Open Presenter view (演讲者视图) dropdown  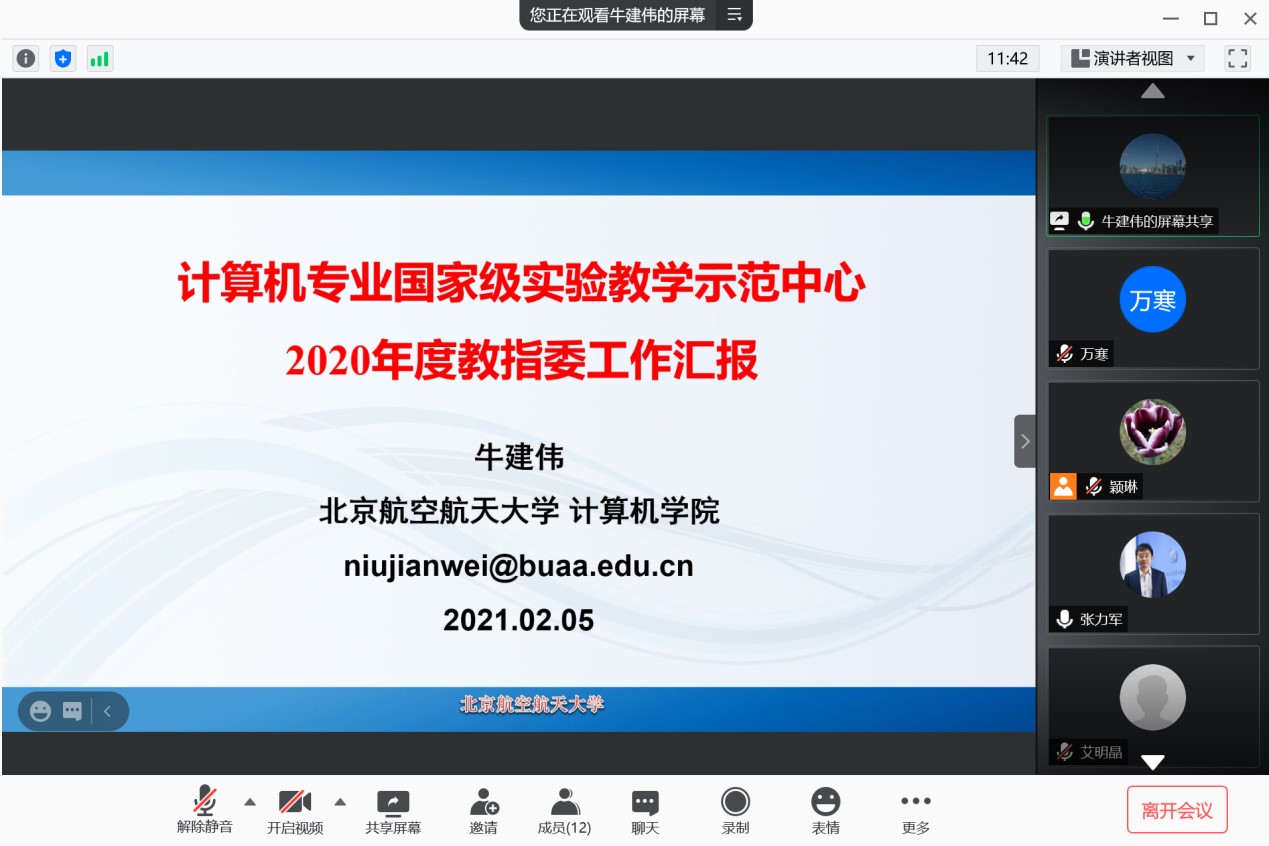[1133, 59]
